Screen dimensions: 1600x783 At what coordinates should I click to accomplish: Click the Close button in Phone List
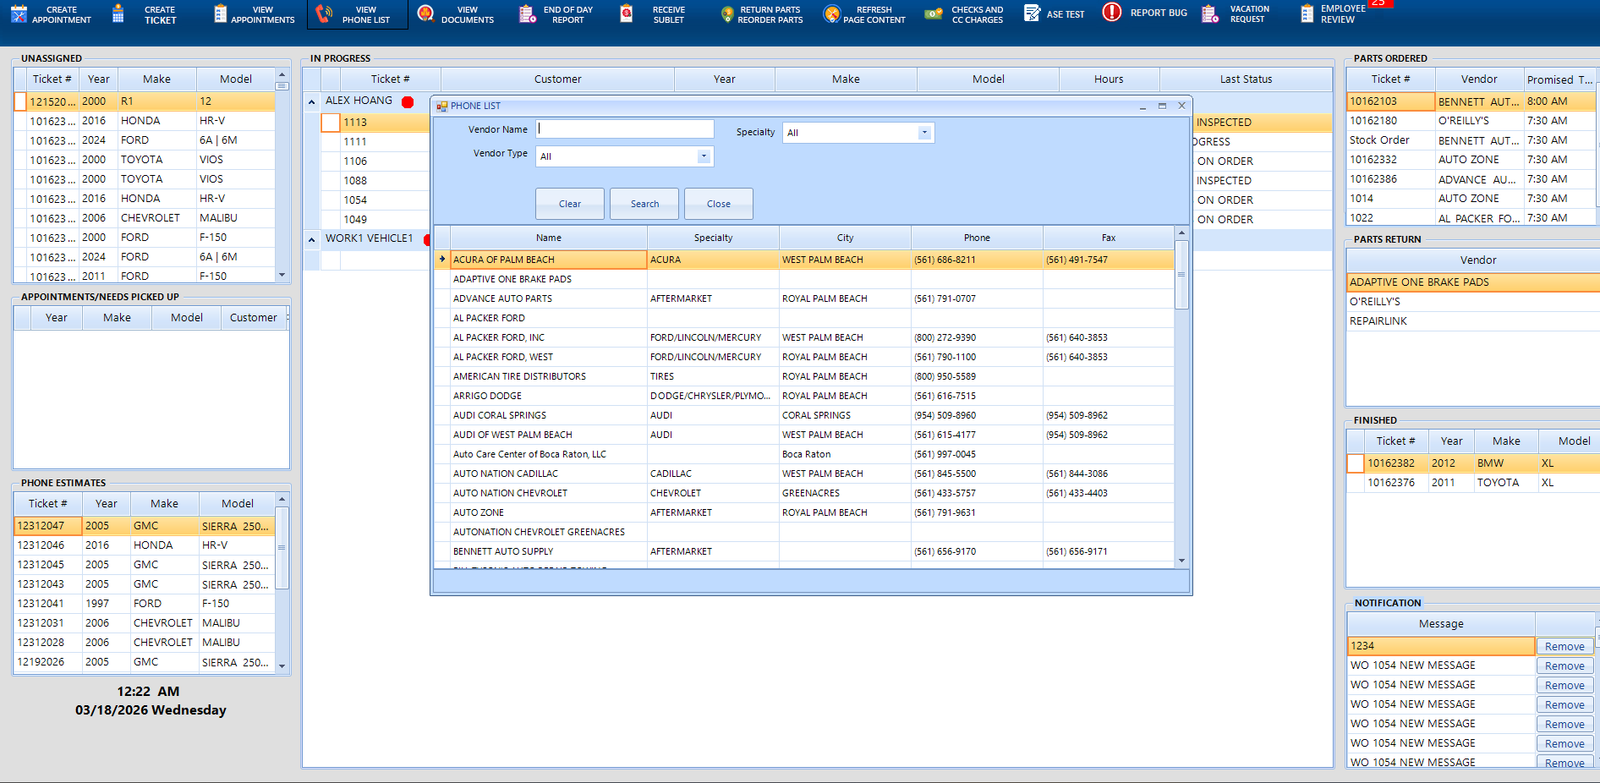point(719,204)
